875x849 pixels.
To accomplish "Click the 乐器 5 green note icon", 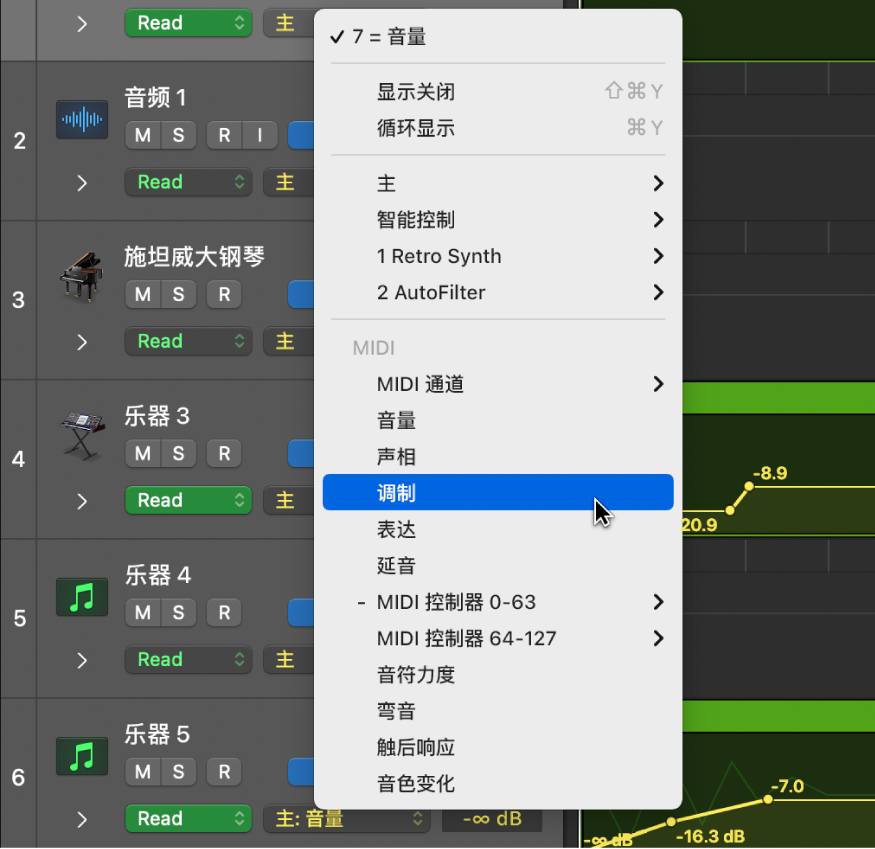I will (x=81, y=756).
